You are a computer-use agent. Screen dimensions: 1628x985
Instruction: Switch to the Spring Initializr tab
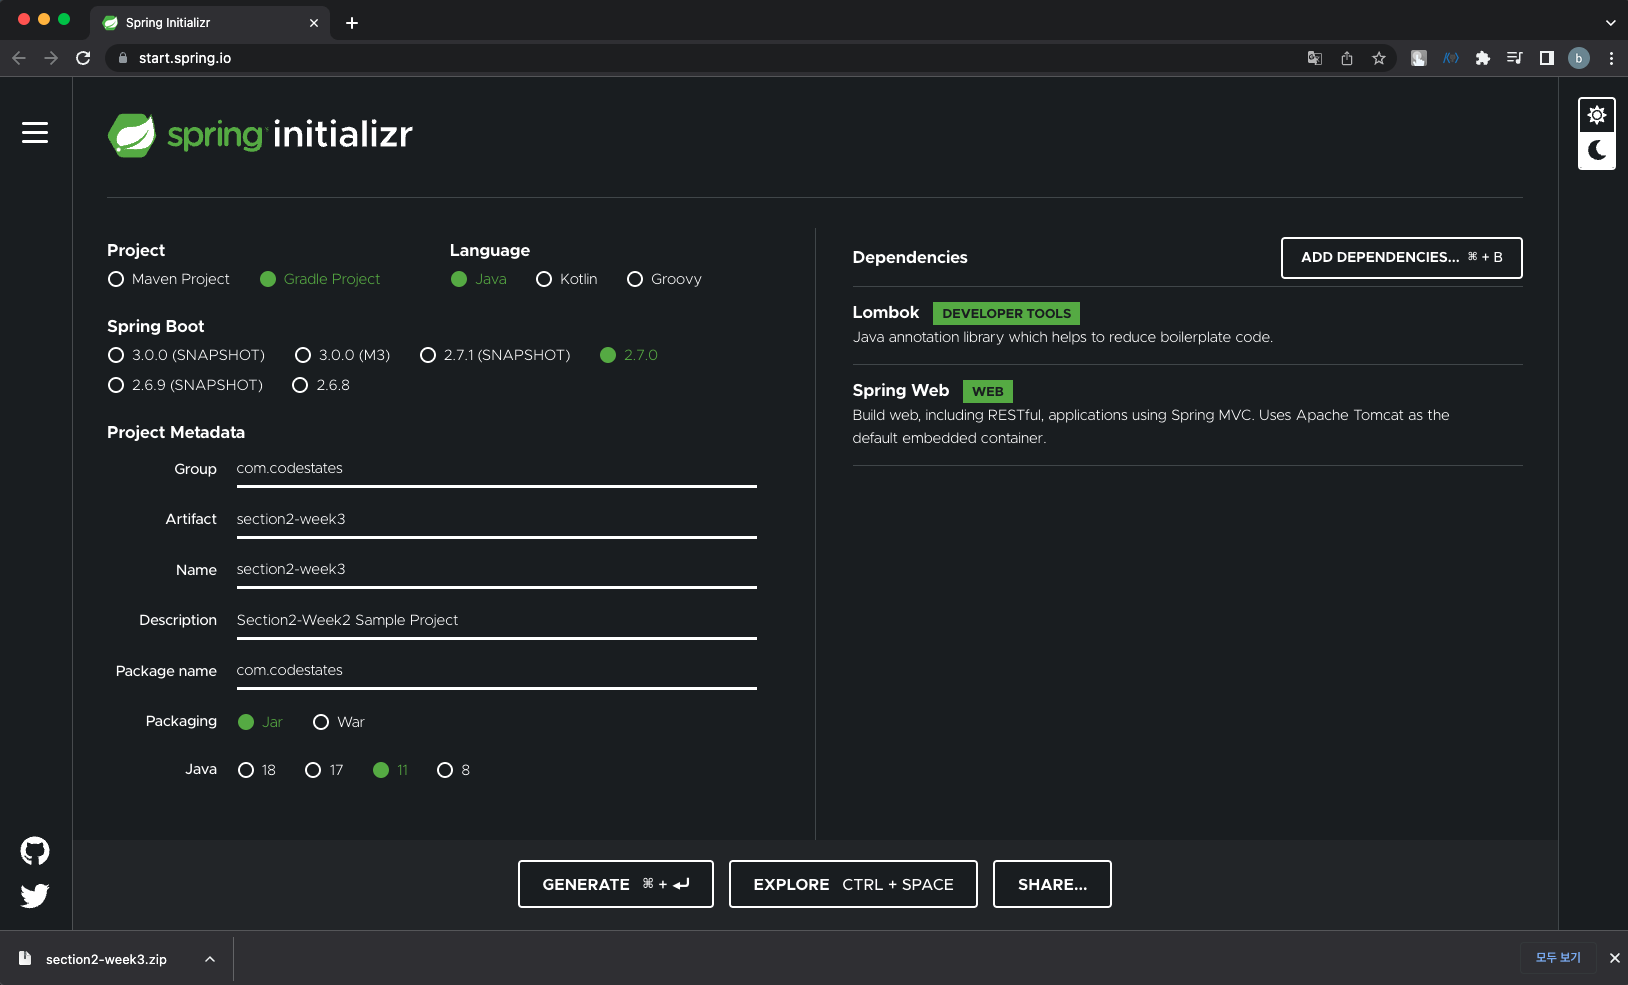tap(210, 22)
